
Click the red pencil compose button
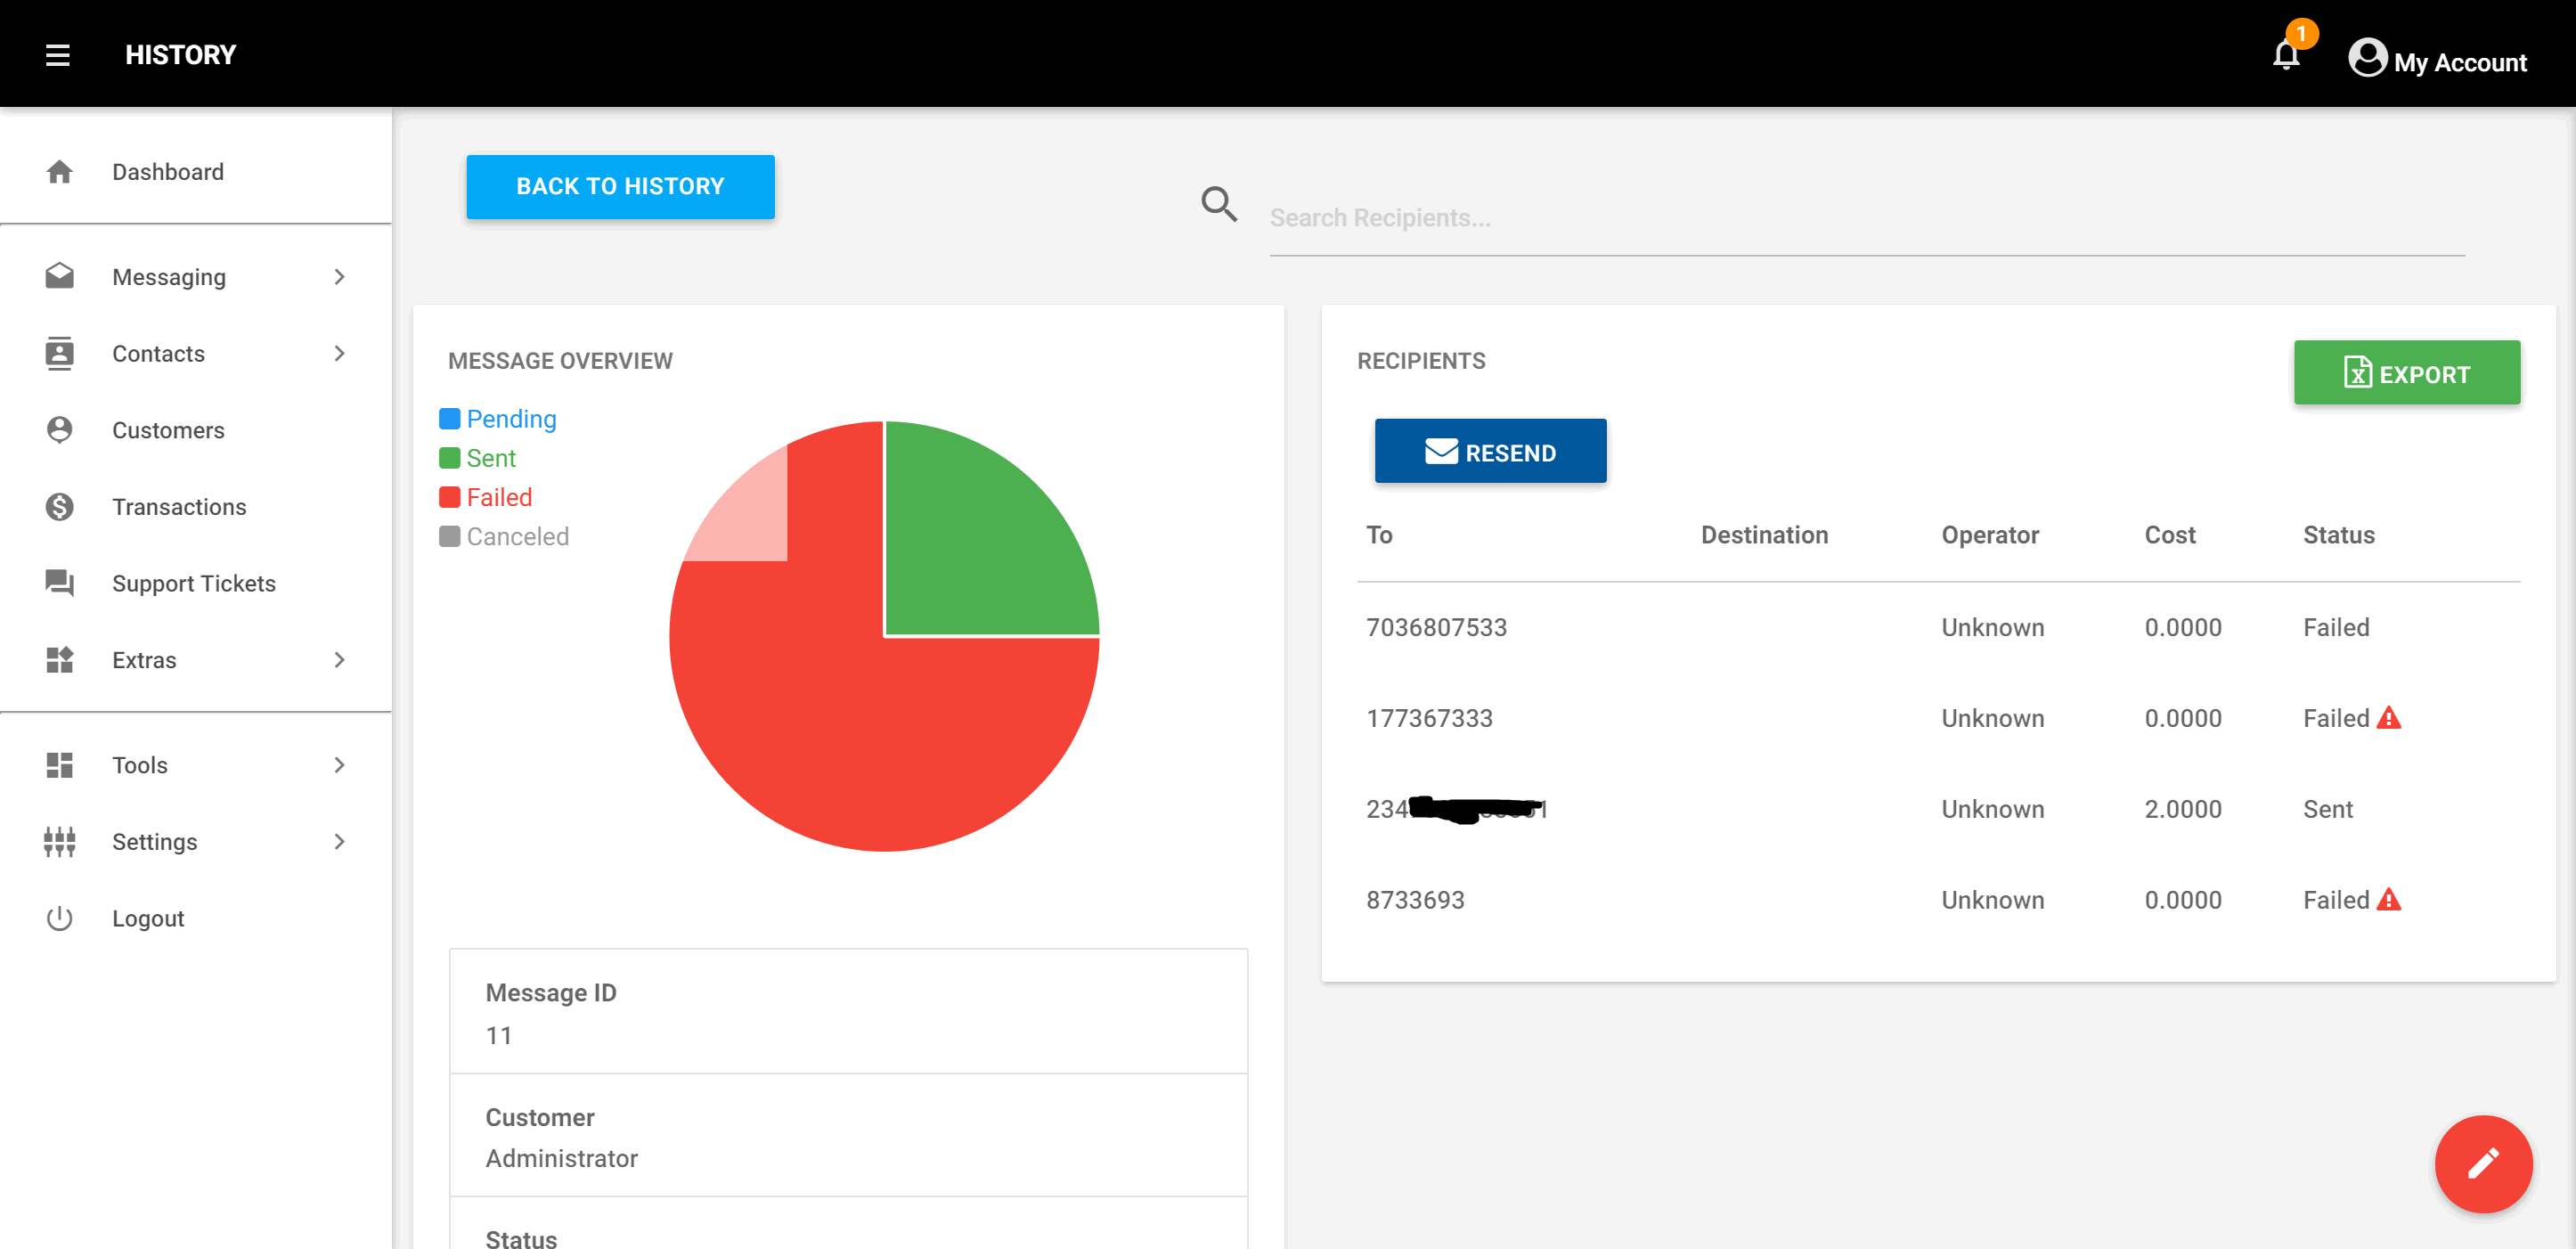pos(2483,1164)
